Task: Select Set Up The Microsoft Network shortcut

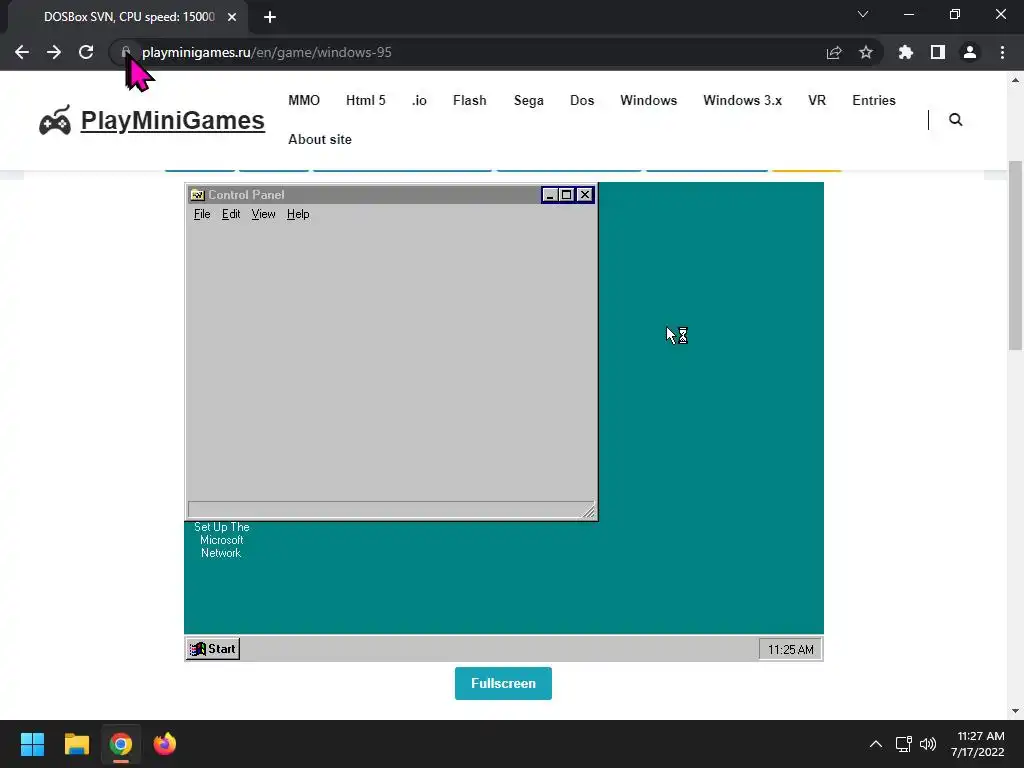Action: point(221,539)
